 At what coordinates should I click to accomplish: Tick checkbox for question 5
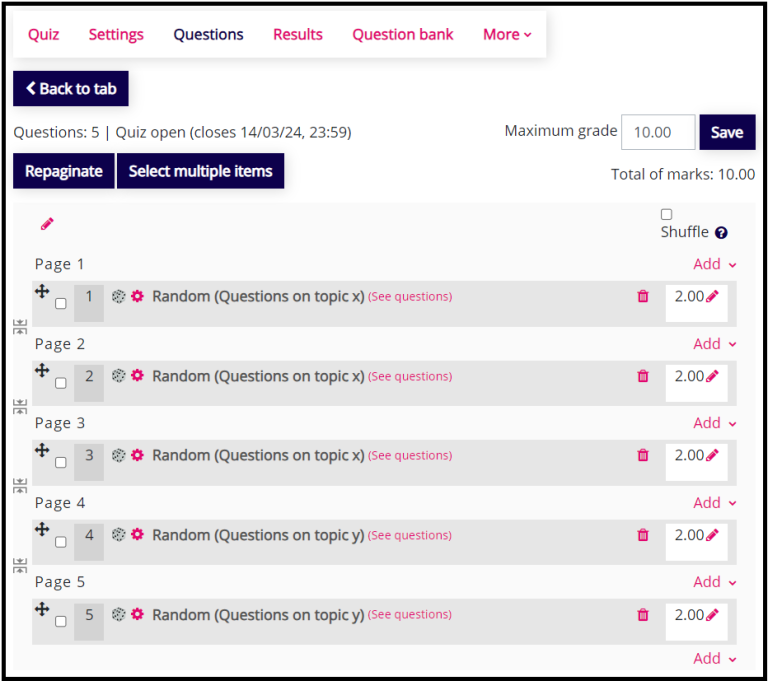pos(61,621)
